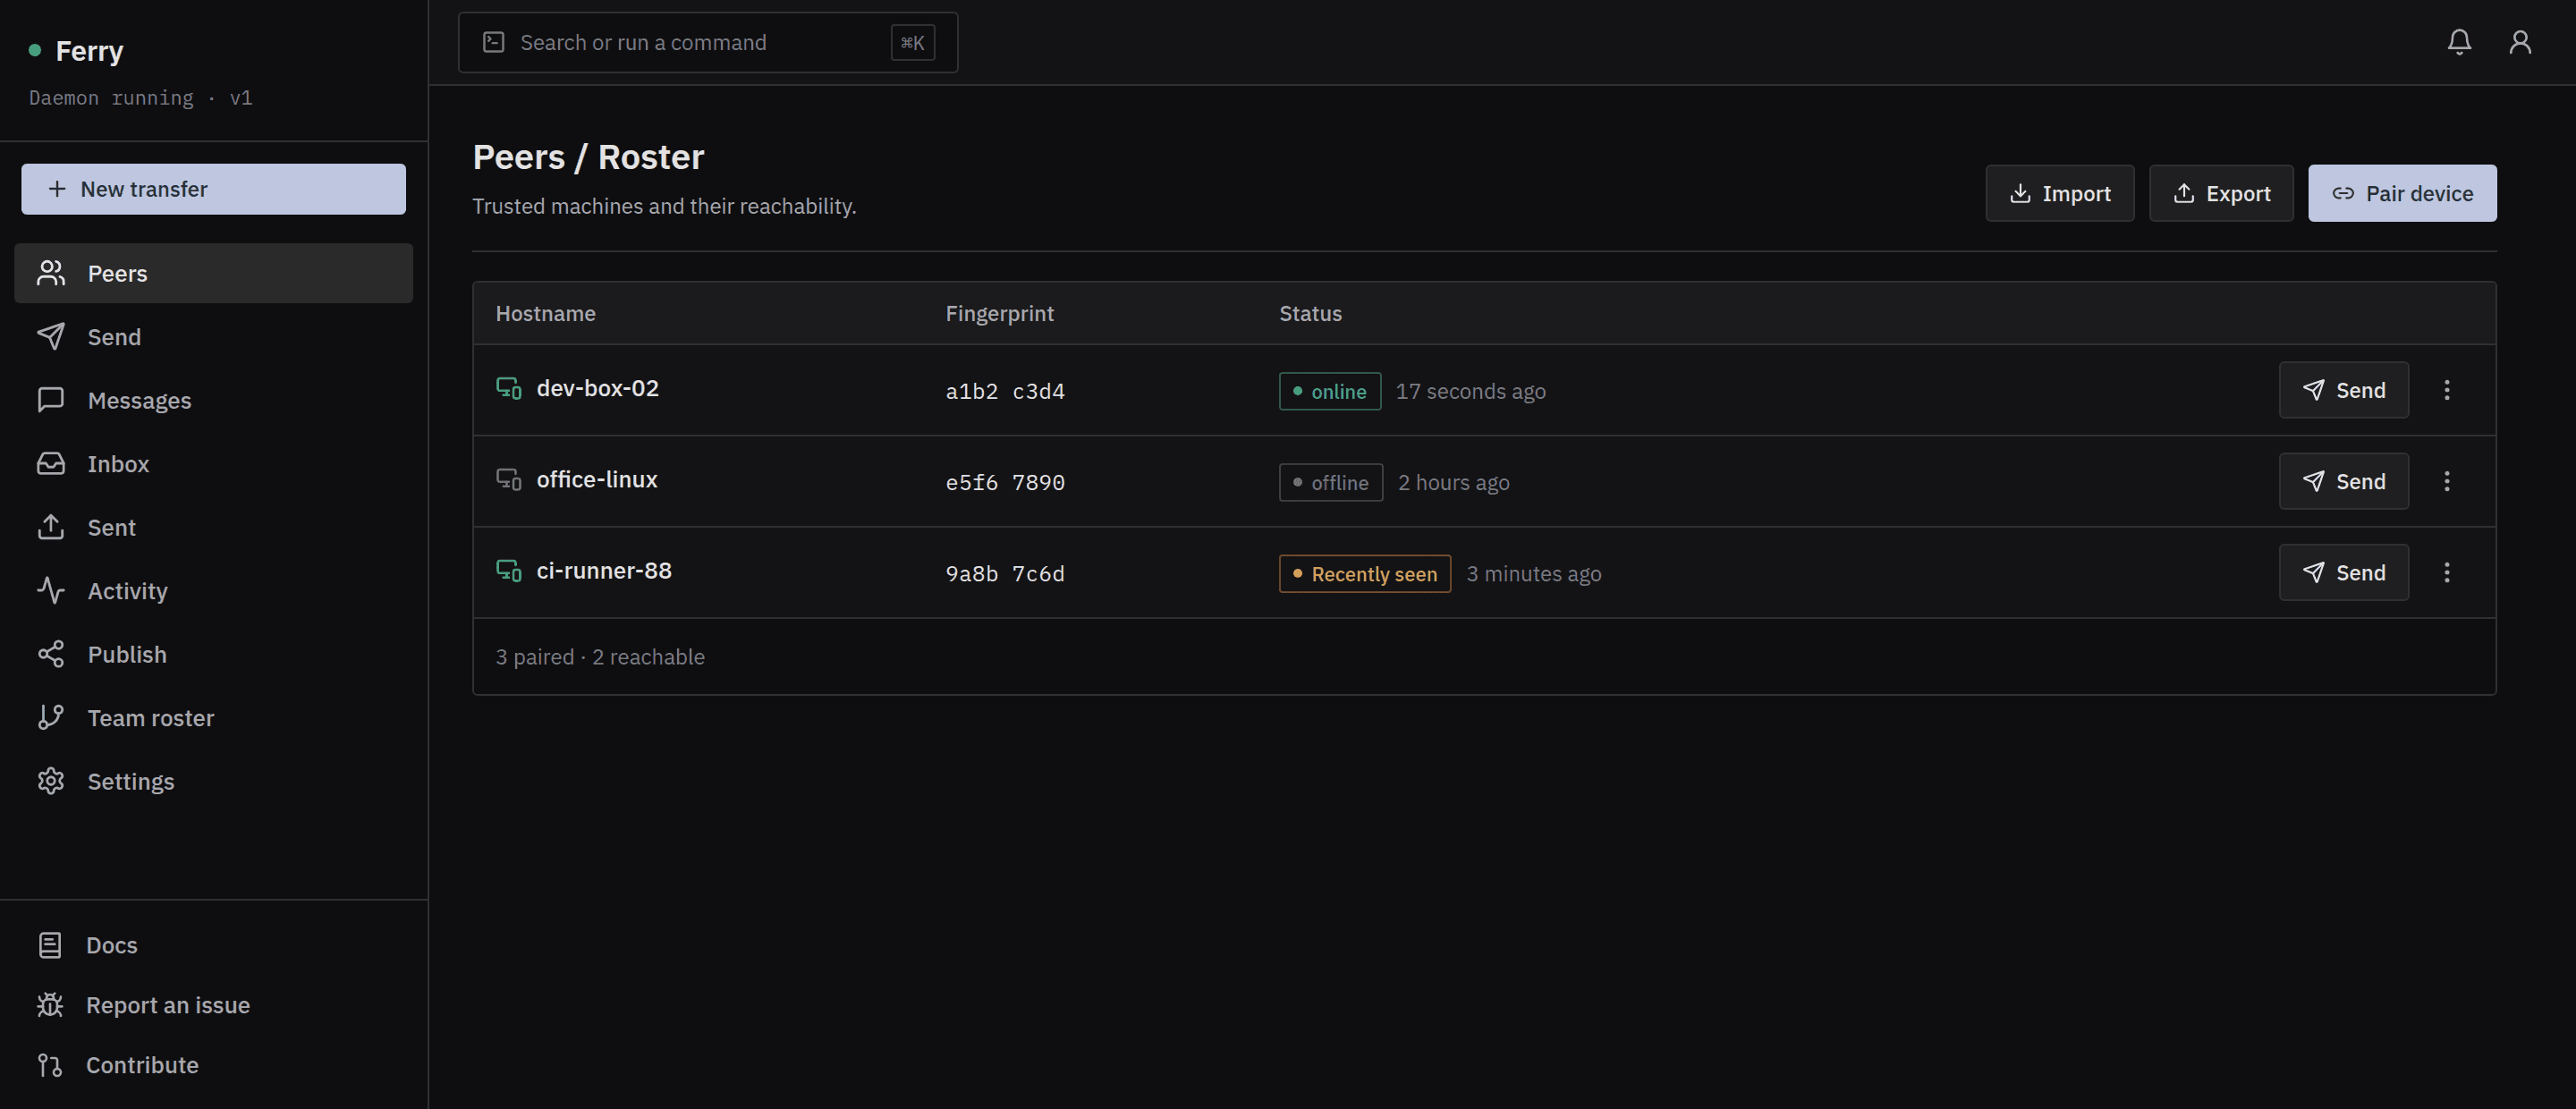Click the office-linux device icon

509,479
